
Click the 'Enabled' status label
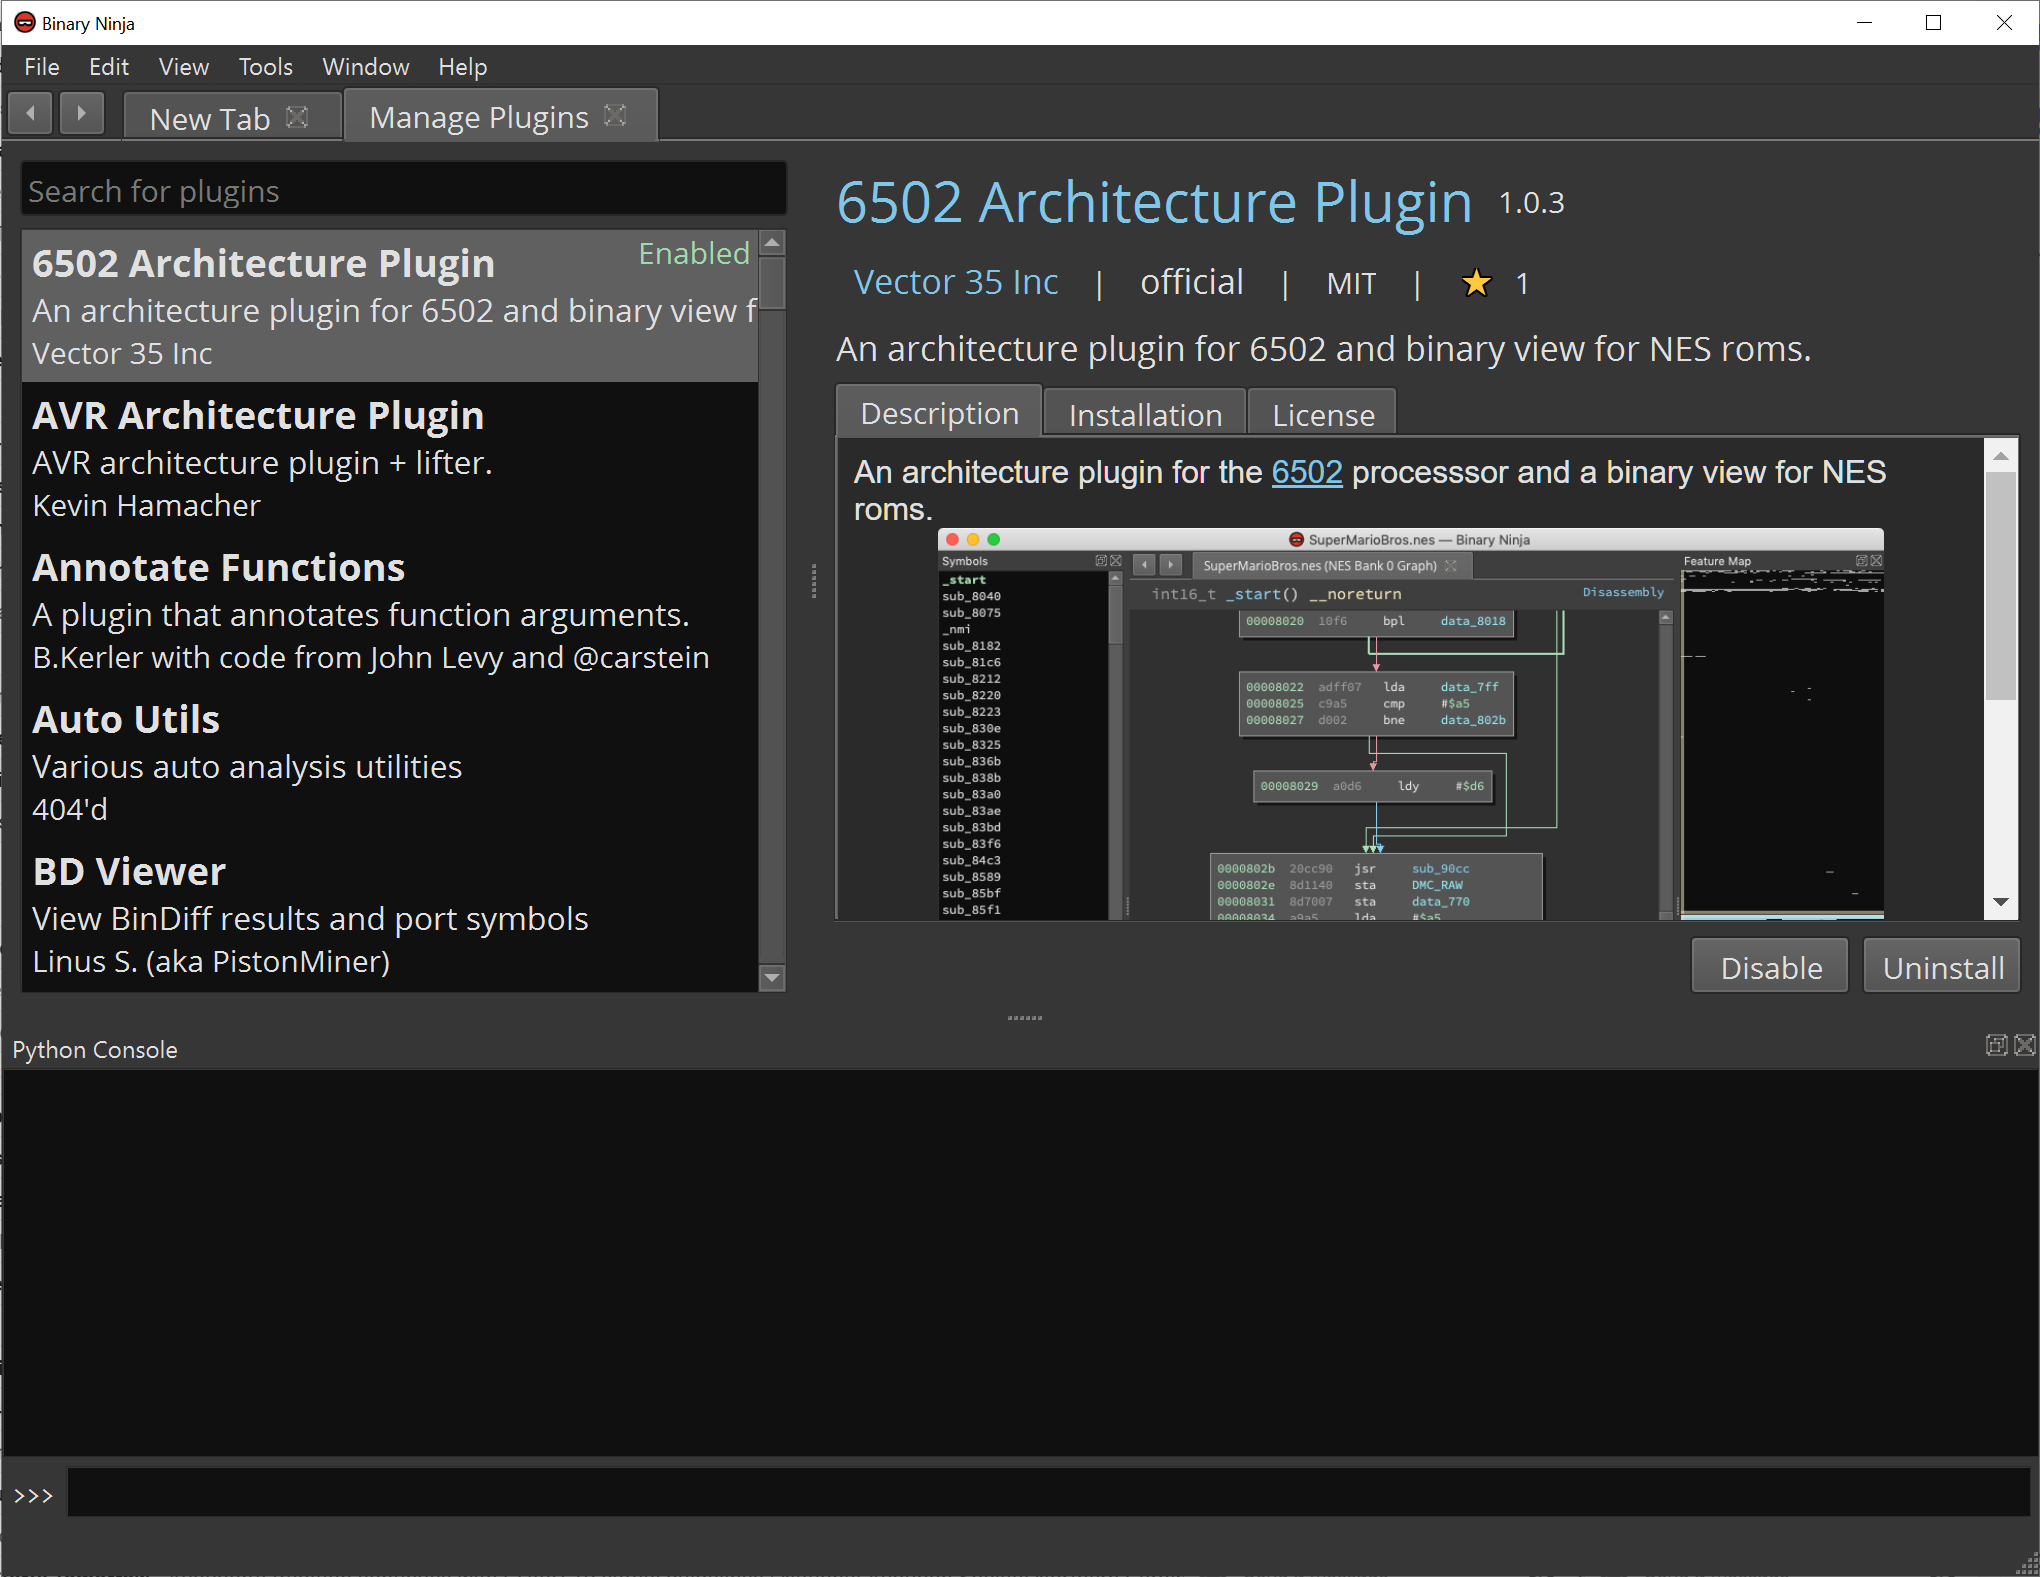point(694,253)
